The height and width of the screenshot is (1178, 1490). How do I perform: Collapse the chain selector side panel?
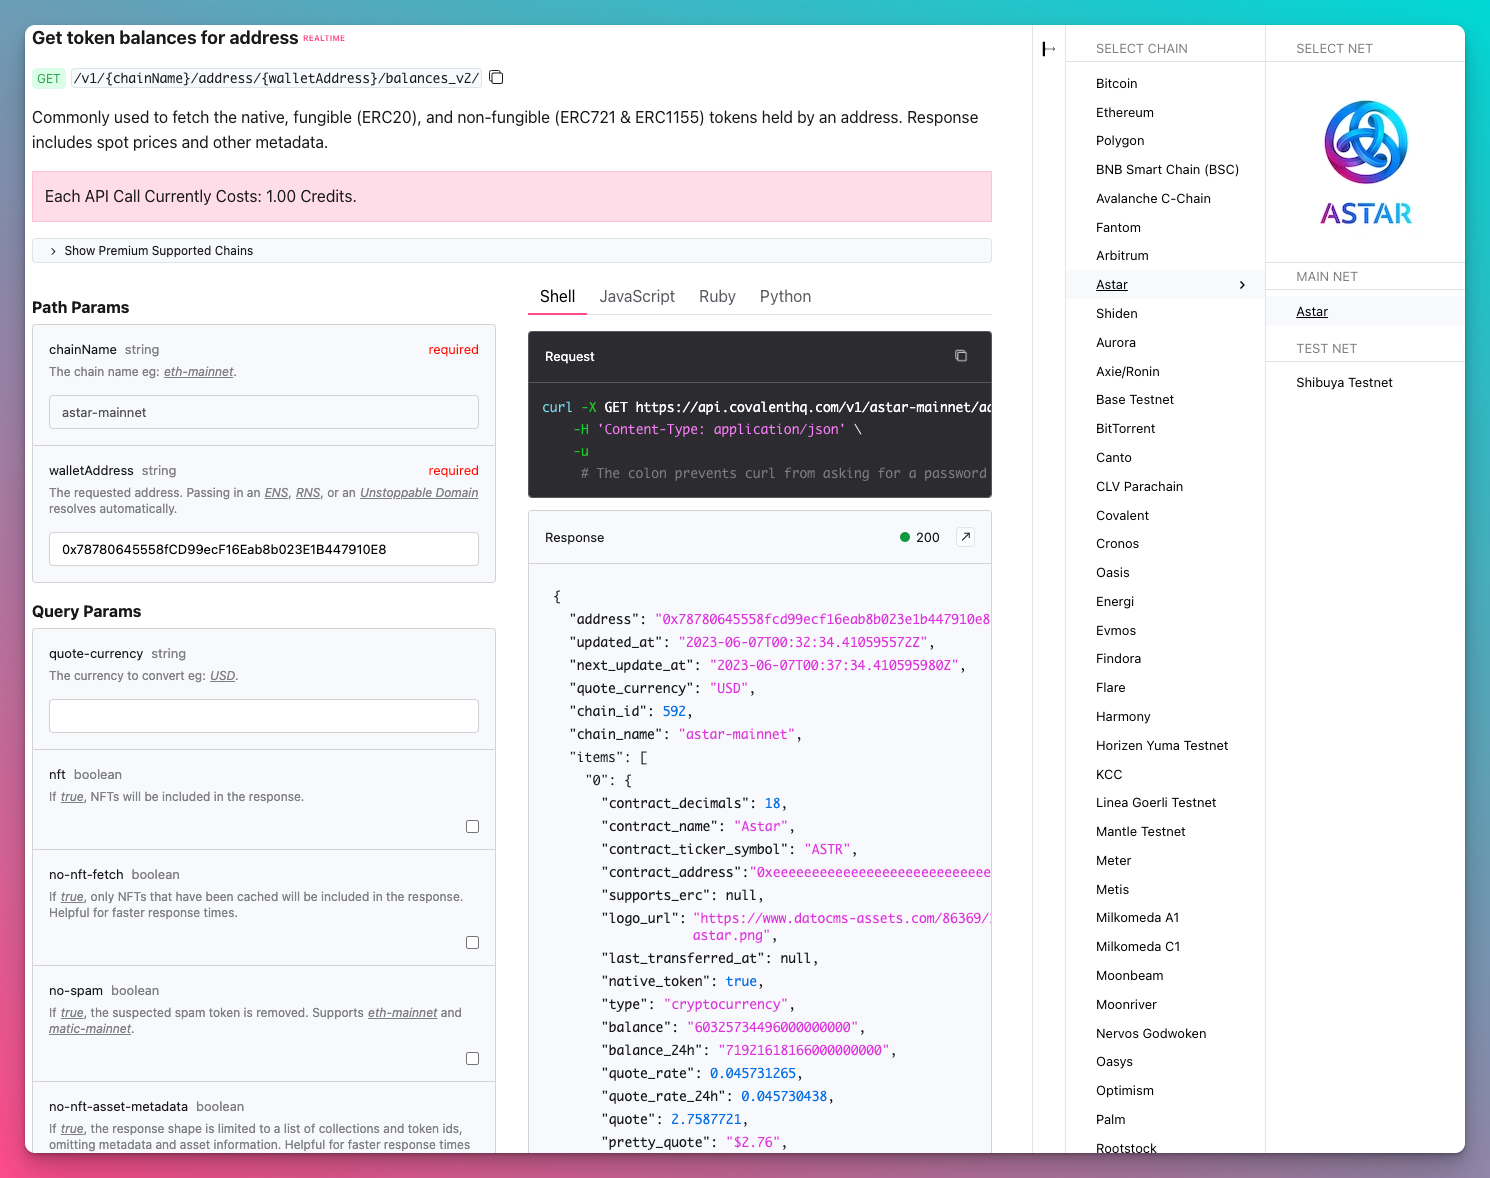1048,48
